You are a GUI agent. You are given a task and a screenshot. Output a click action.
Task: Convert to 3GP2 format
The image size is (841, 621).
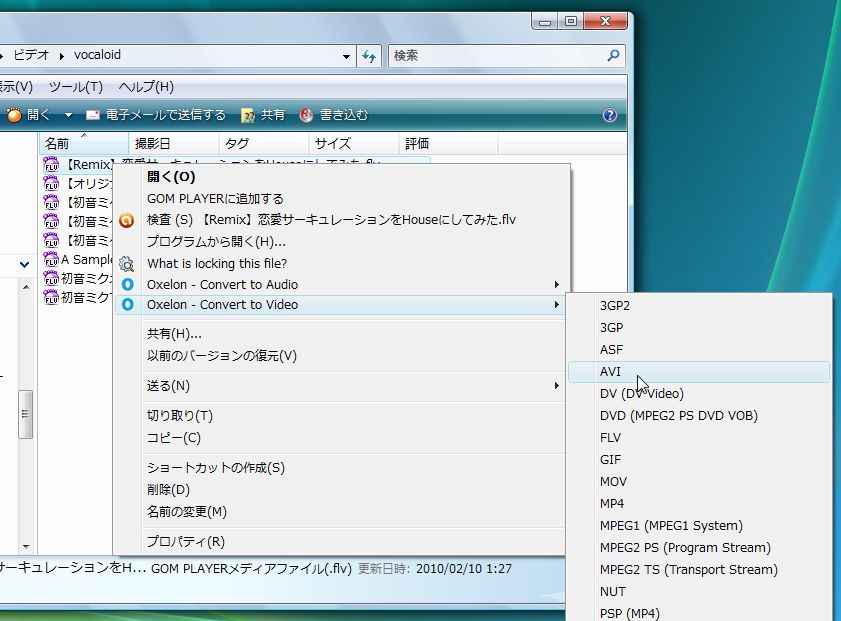click(x=698, y=306)
